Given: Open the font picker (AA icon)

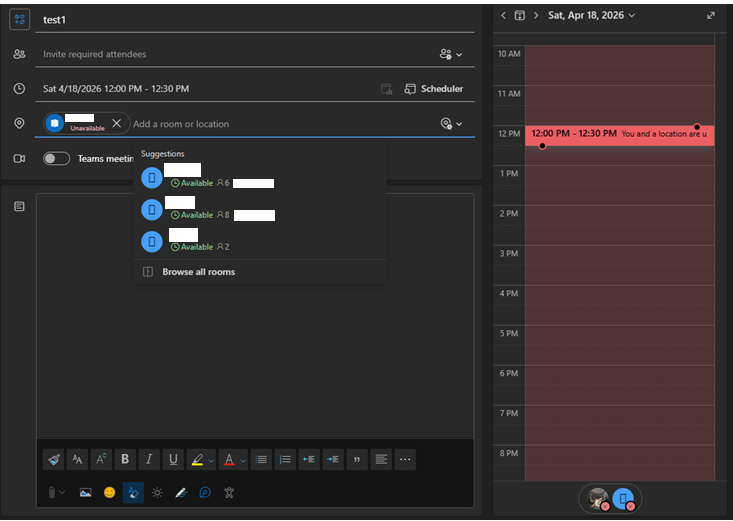Looking at the screenshot, I should point(77,459).
